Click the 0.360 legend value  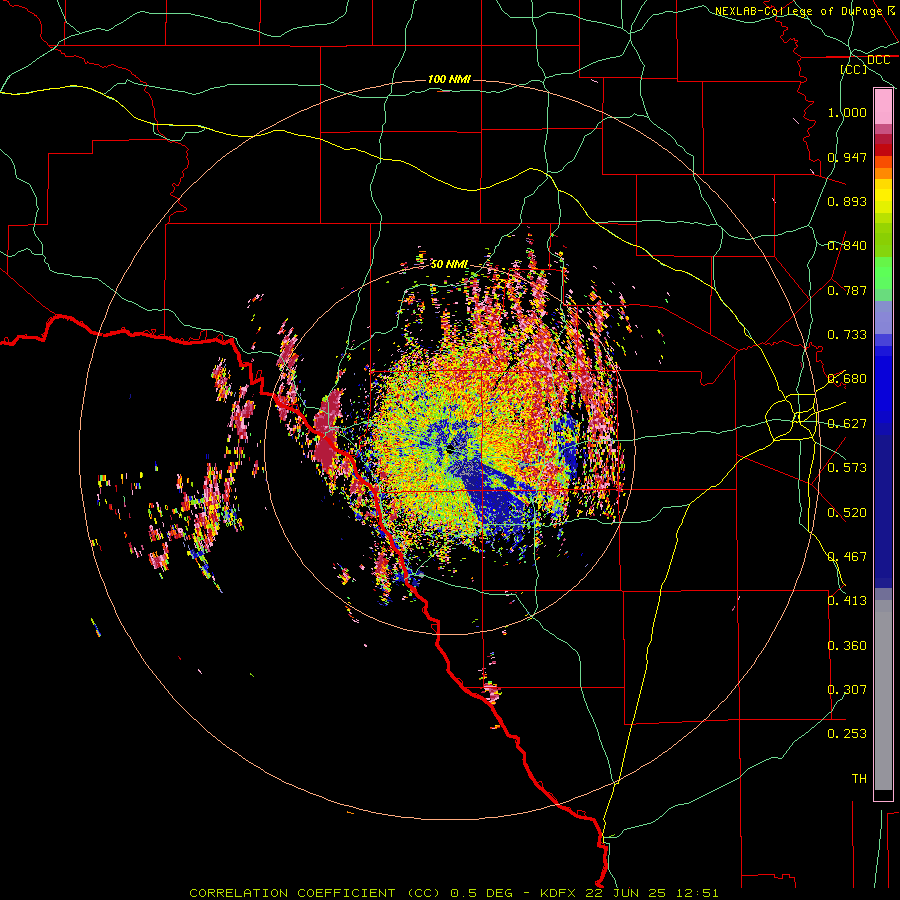[847, 646]
